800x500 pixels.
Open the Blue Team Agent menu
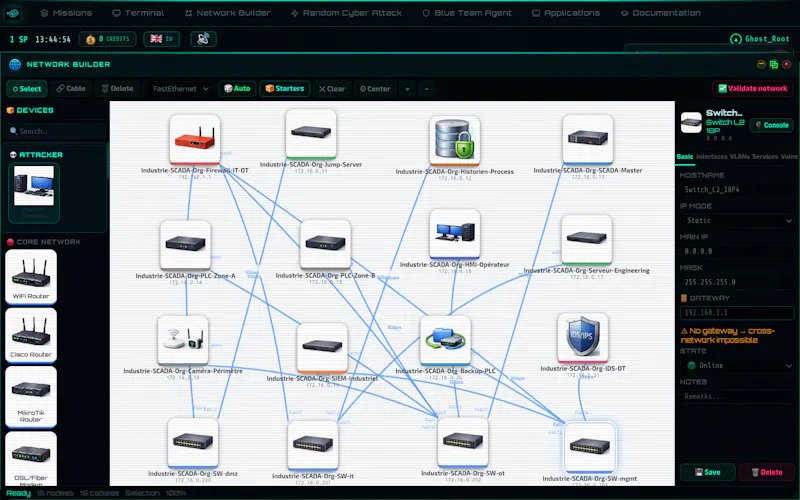pos(467,13)
